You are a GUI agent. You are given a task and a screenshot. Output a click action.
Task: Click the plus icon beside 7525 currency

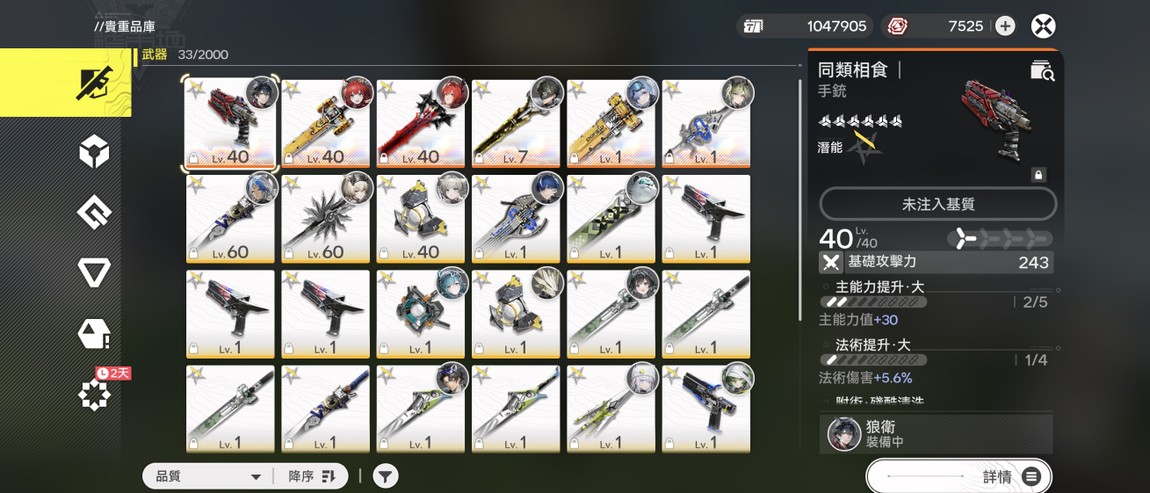click(1005, 26)
